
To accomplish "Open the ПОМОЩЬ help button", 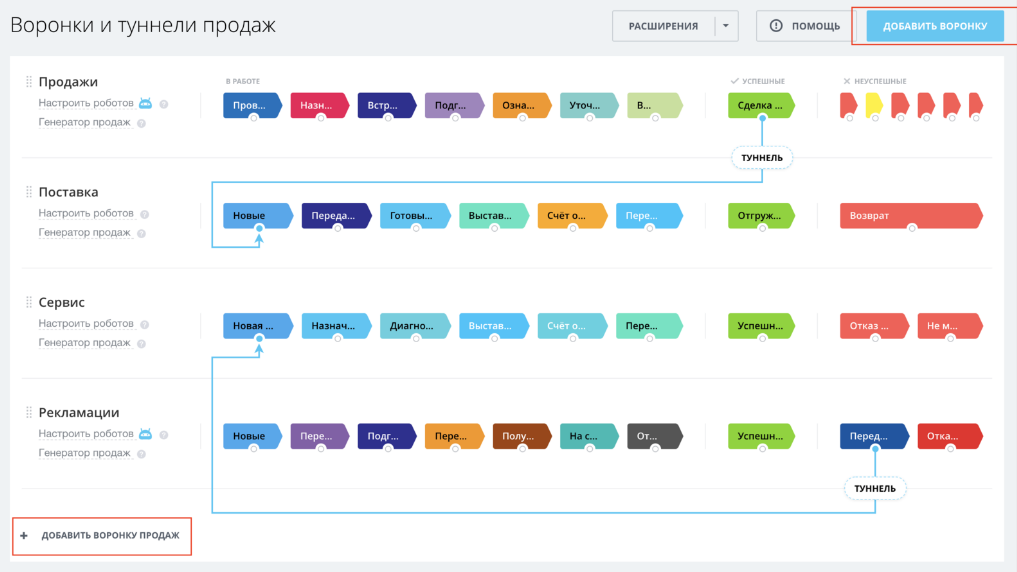I will pyautogui.click(x=805, y=26).
